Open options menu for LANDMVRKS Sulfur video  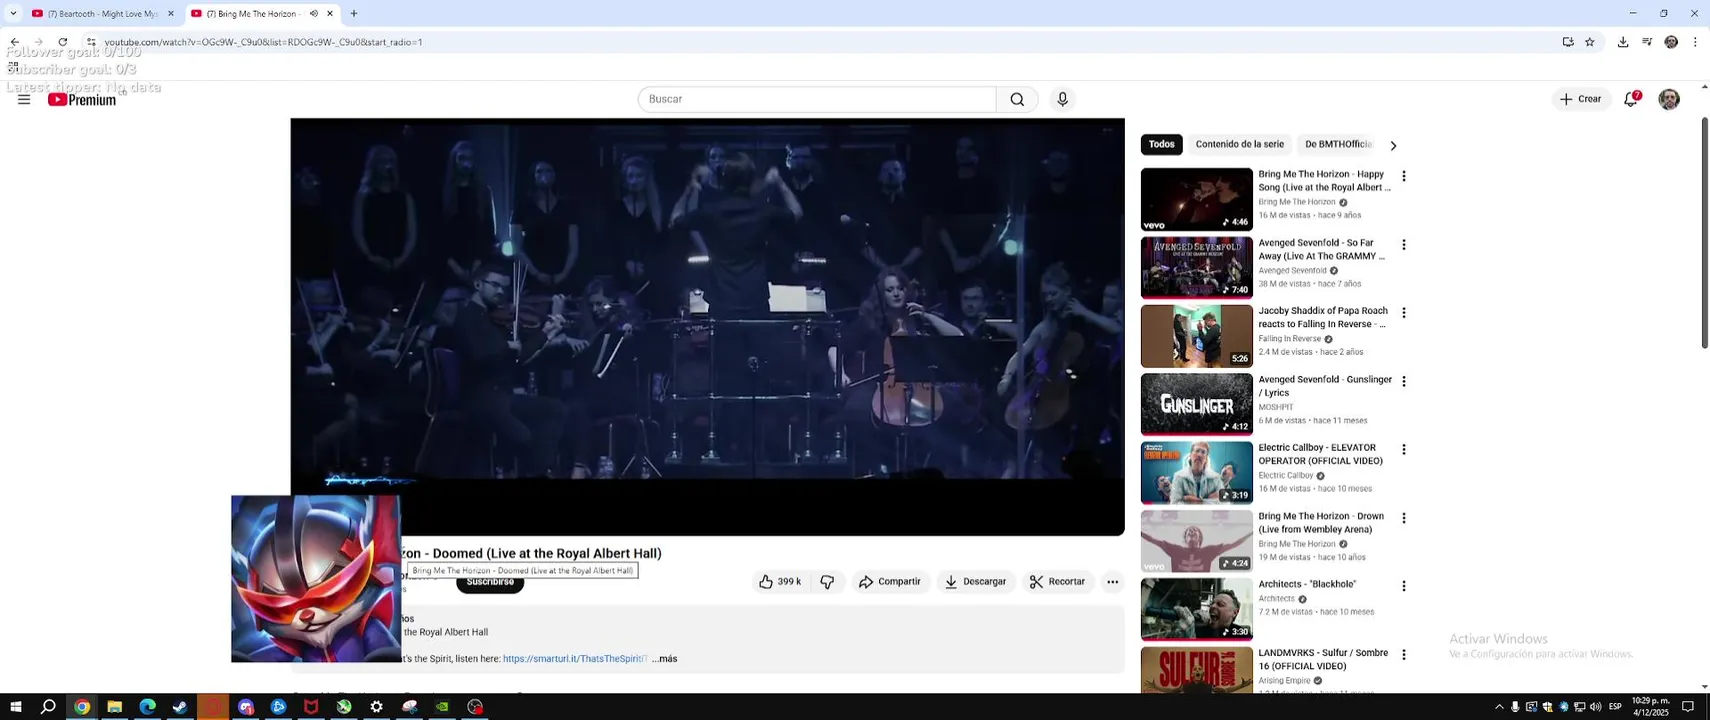1404,655
